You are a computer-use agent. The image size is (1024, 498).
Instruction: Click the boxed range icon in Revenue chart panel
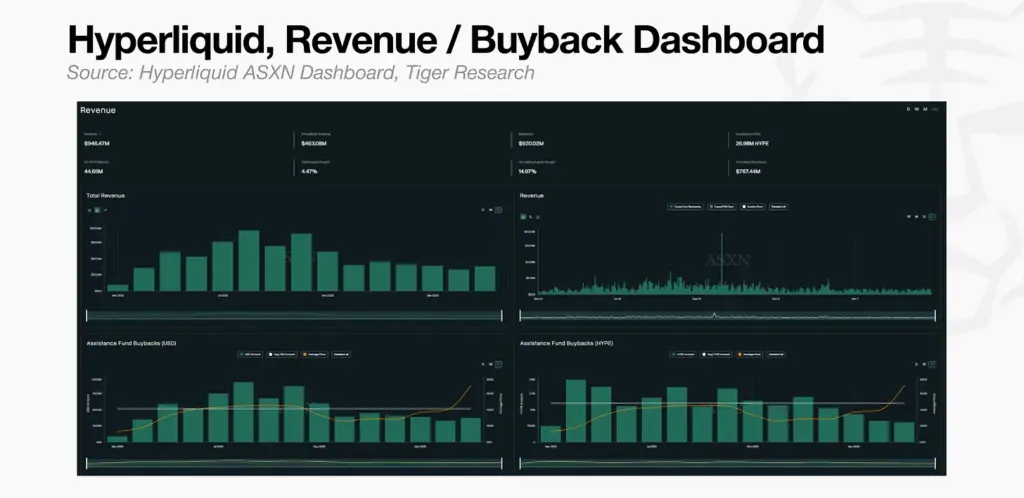point(932,217)
